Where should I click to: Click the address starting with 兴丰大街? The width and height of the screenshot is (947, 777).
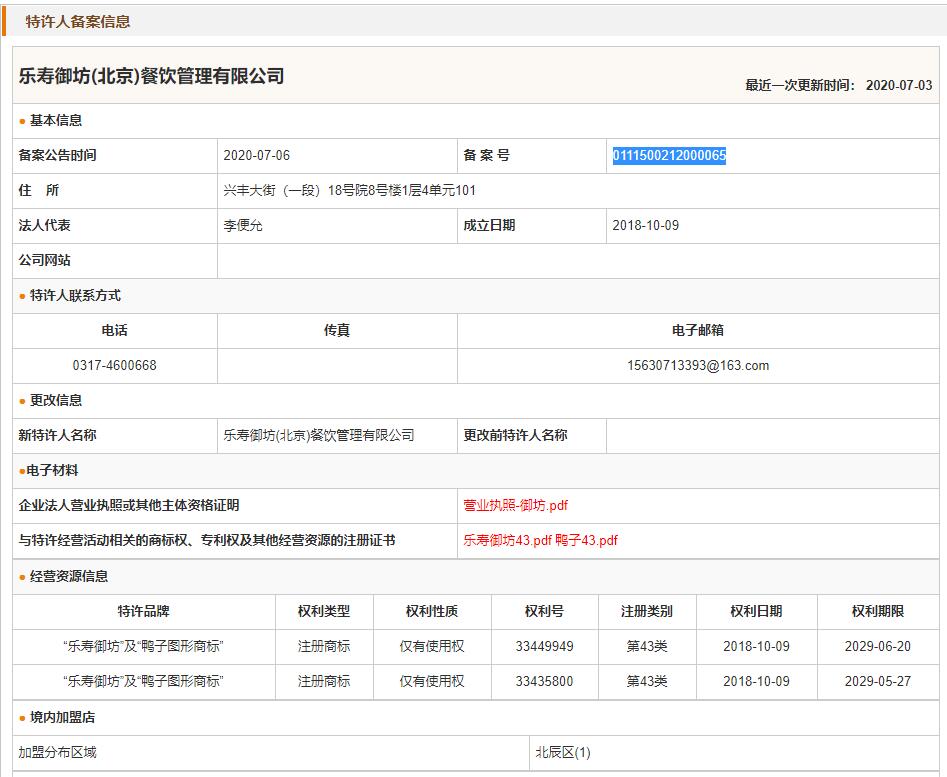point(349,191)
